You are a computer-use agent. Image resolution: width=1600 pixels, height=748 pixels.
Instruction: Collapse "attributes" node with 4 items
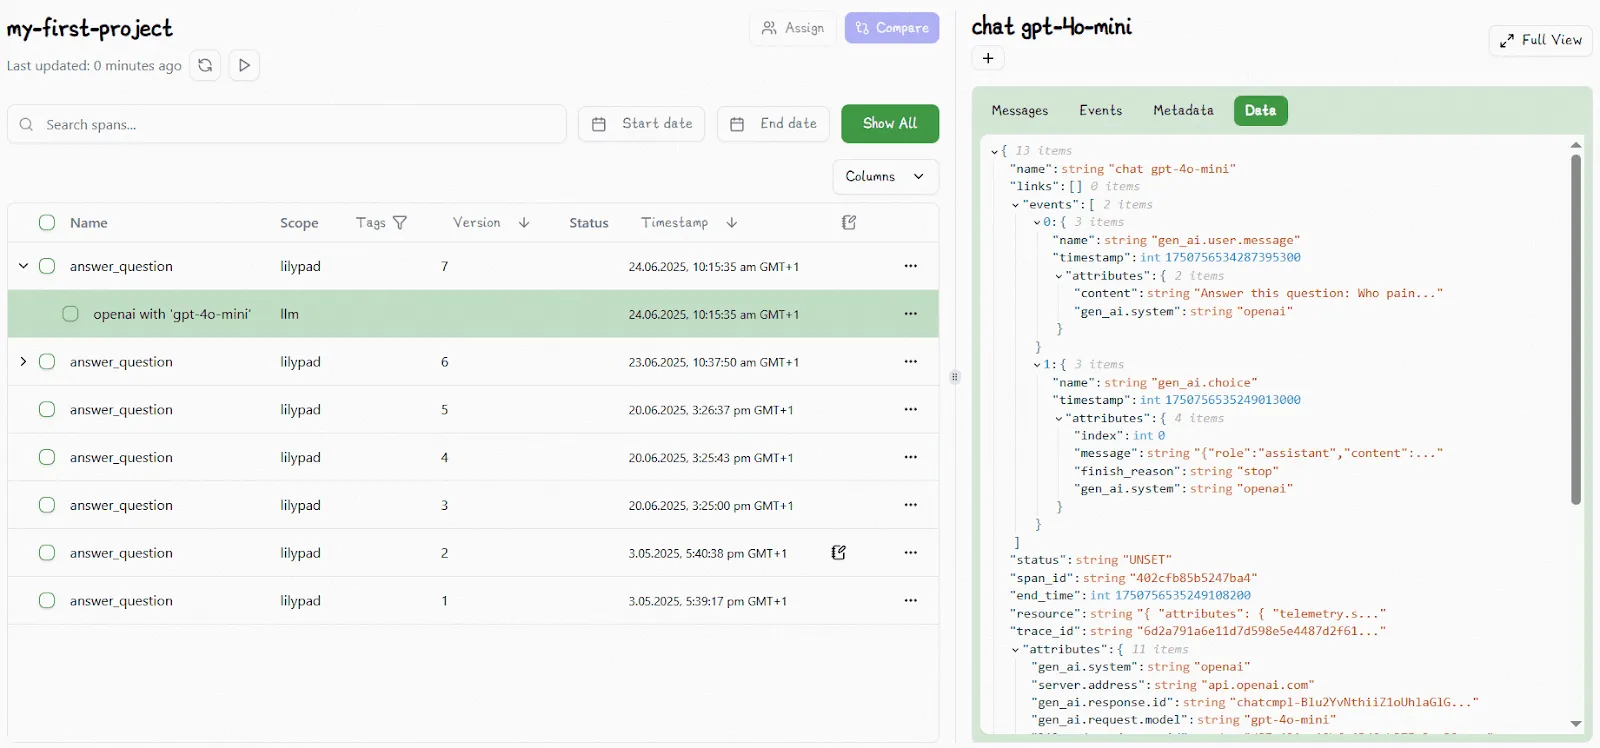point(1058,419)
